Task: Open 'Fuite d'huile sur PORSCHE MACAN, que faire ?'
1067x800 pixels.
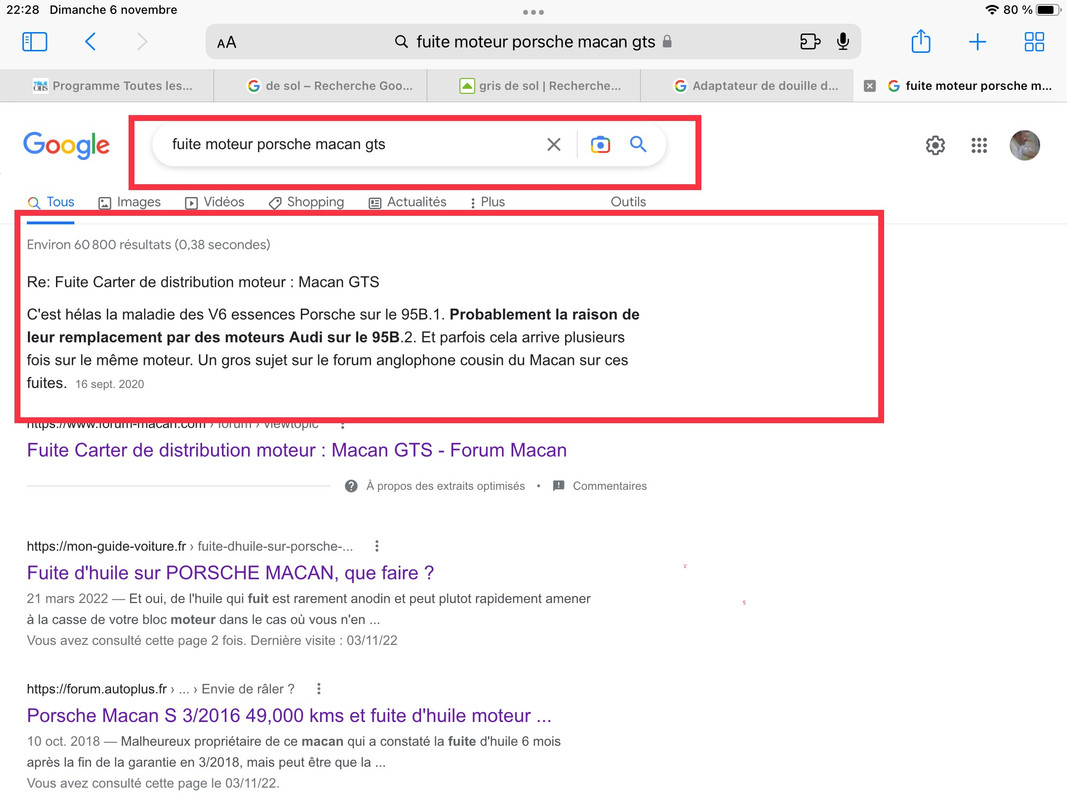Action: [230, 573]
